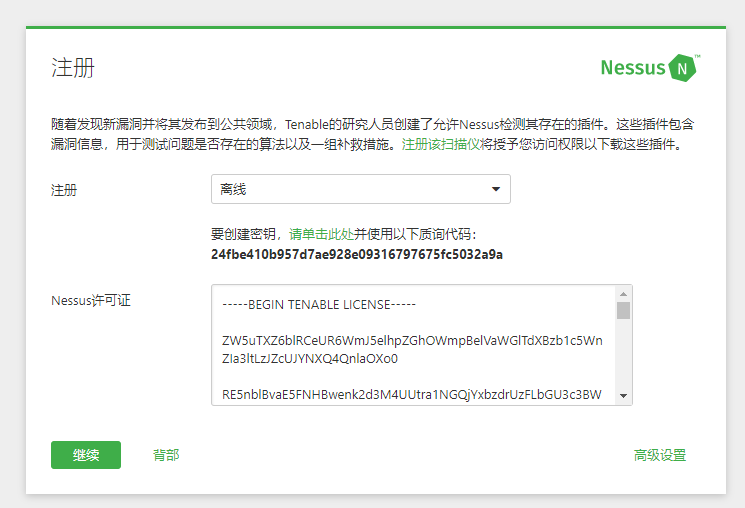The width and height of the screenshot is (745, 508).
Task: Click the dropdown arrow in 离线 combo box
Action: (496, 189)
